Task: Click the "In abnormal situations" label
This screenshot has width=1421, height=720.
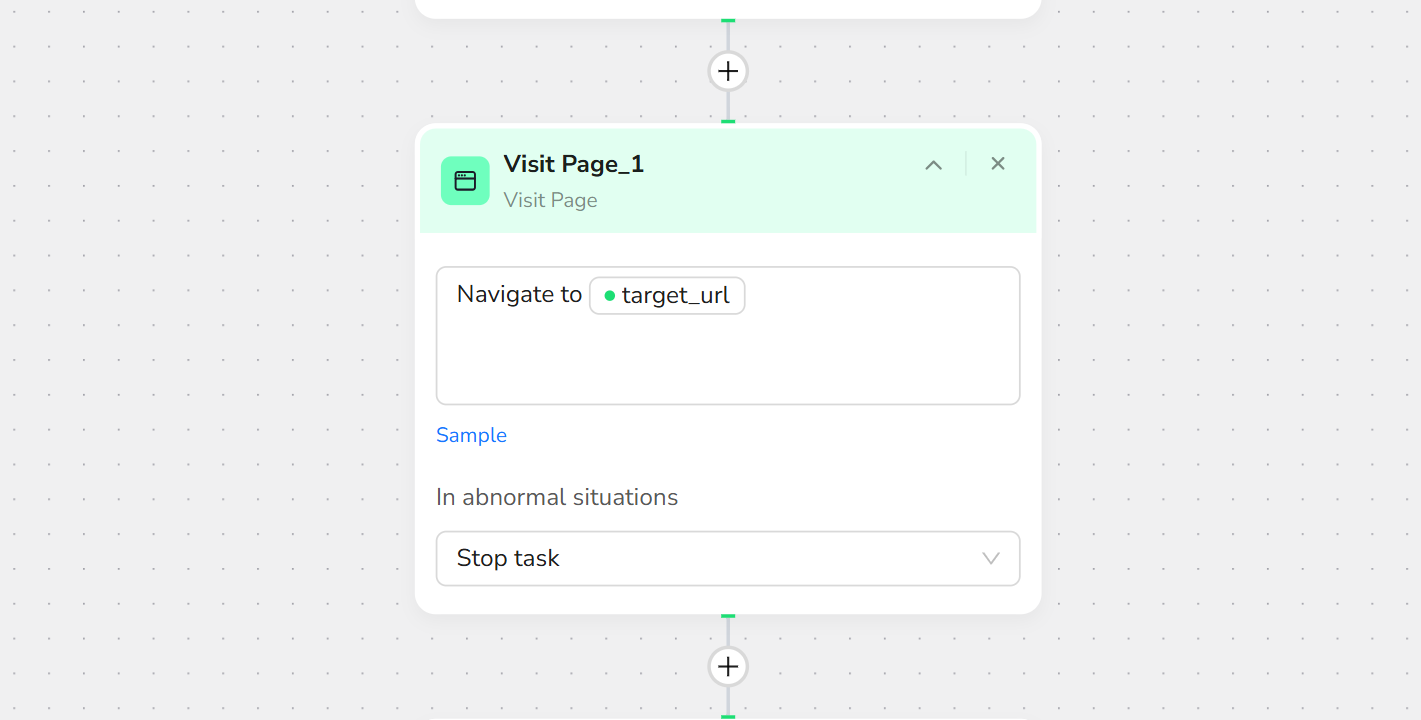Action: tap(557, 497)
